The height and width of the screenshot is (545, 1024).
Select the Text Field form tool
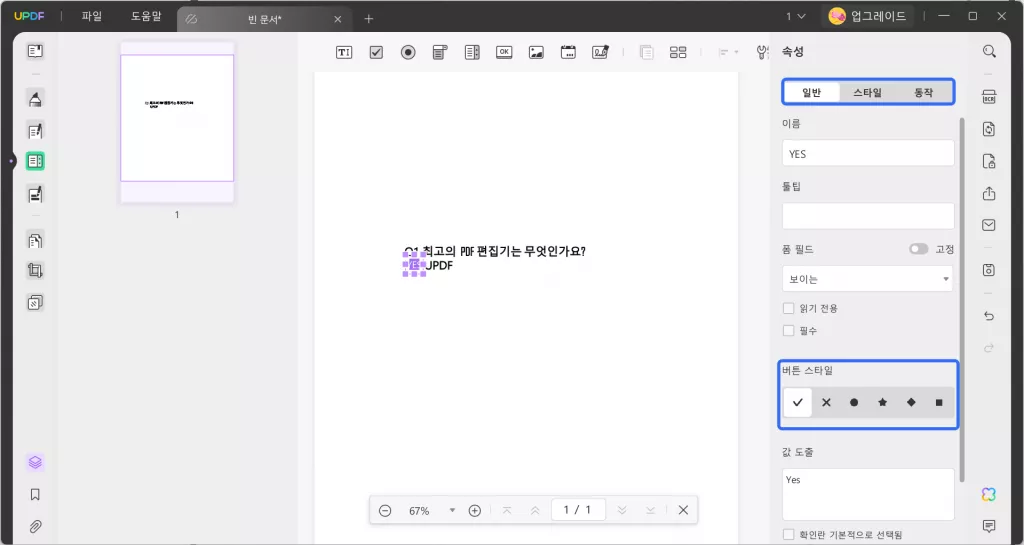tap(344, 53)
